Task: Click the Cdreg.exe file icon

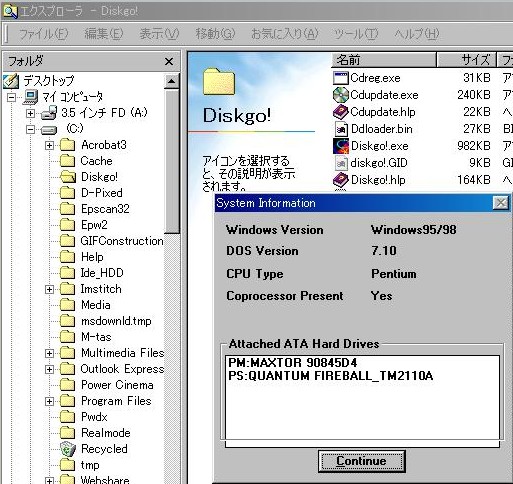Action: point(340,78)
